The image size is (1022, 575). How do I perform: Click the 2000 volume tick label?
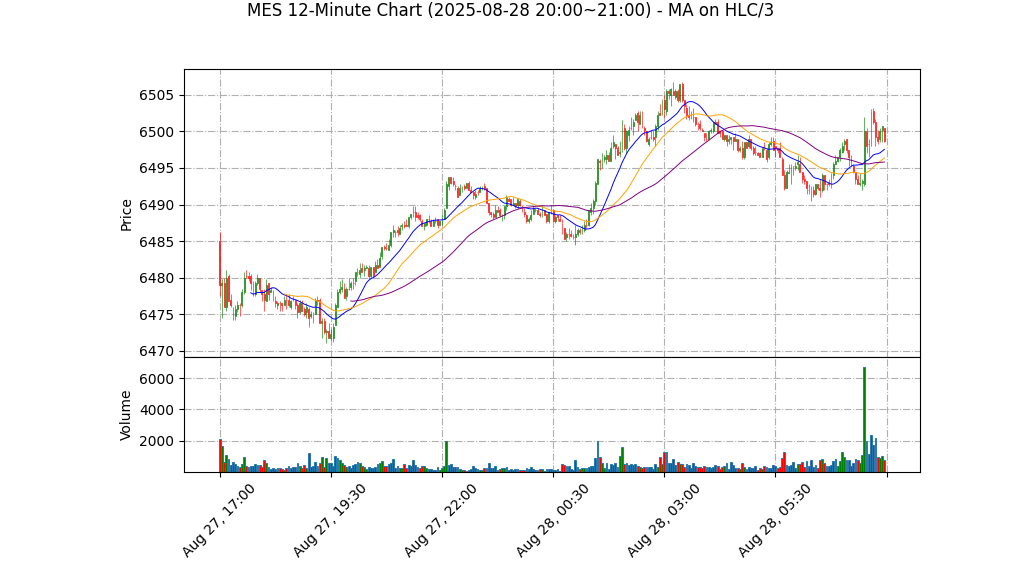click(x=156, y=441)
